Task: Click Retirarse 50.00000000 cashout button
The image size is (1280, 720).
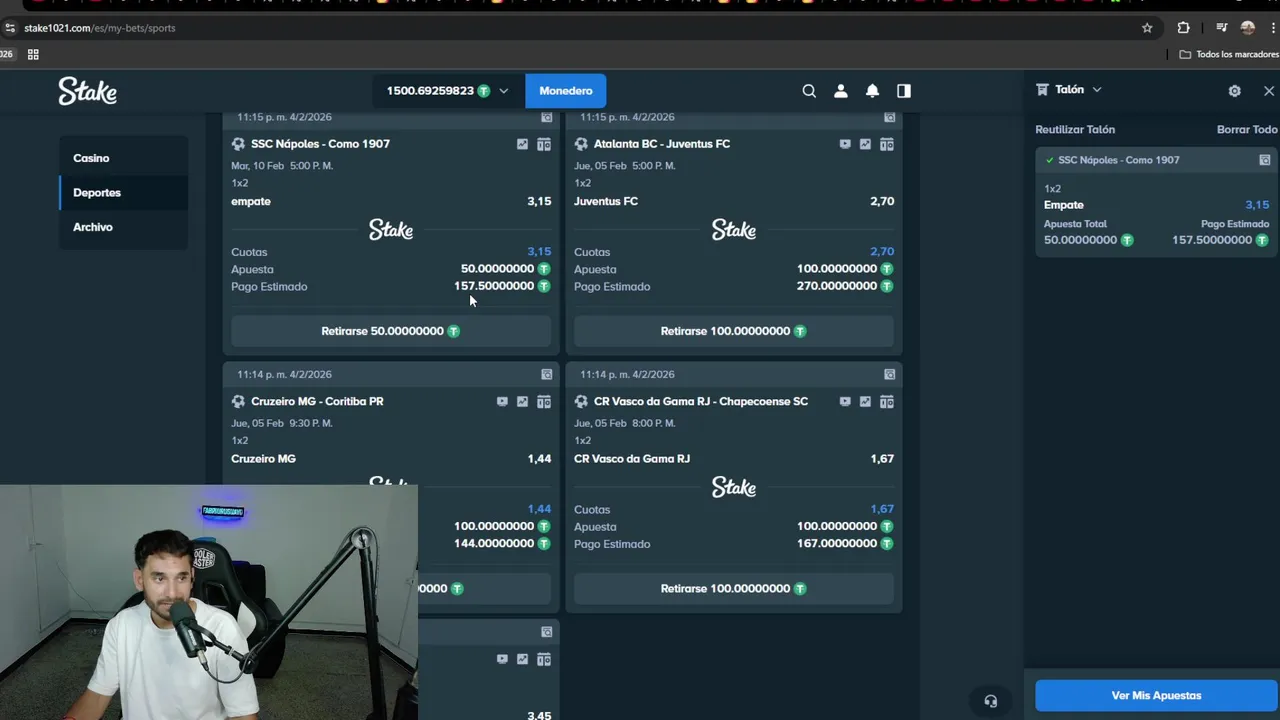Action: [x=391, y=331]
